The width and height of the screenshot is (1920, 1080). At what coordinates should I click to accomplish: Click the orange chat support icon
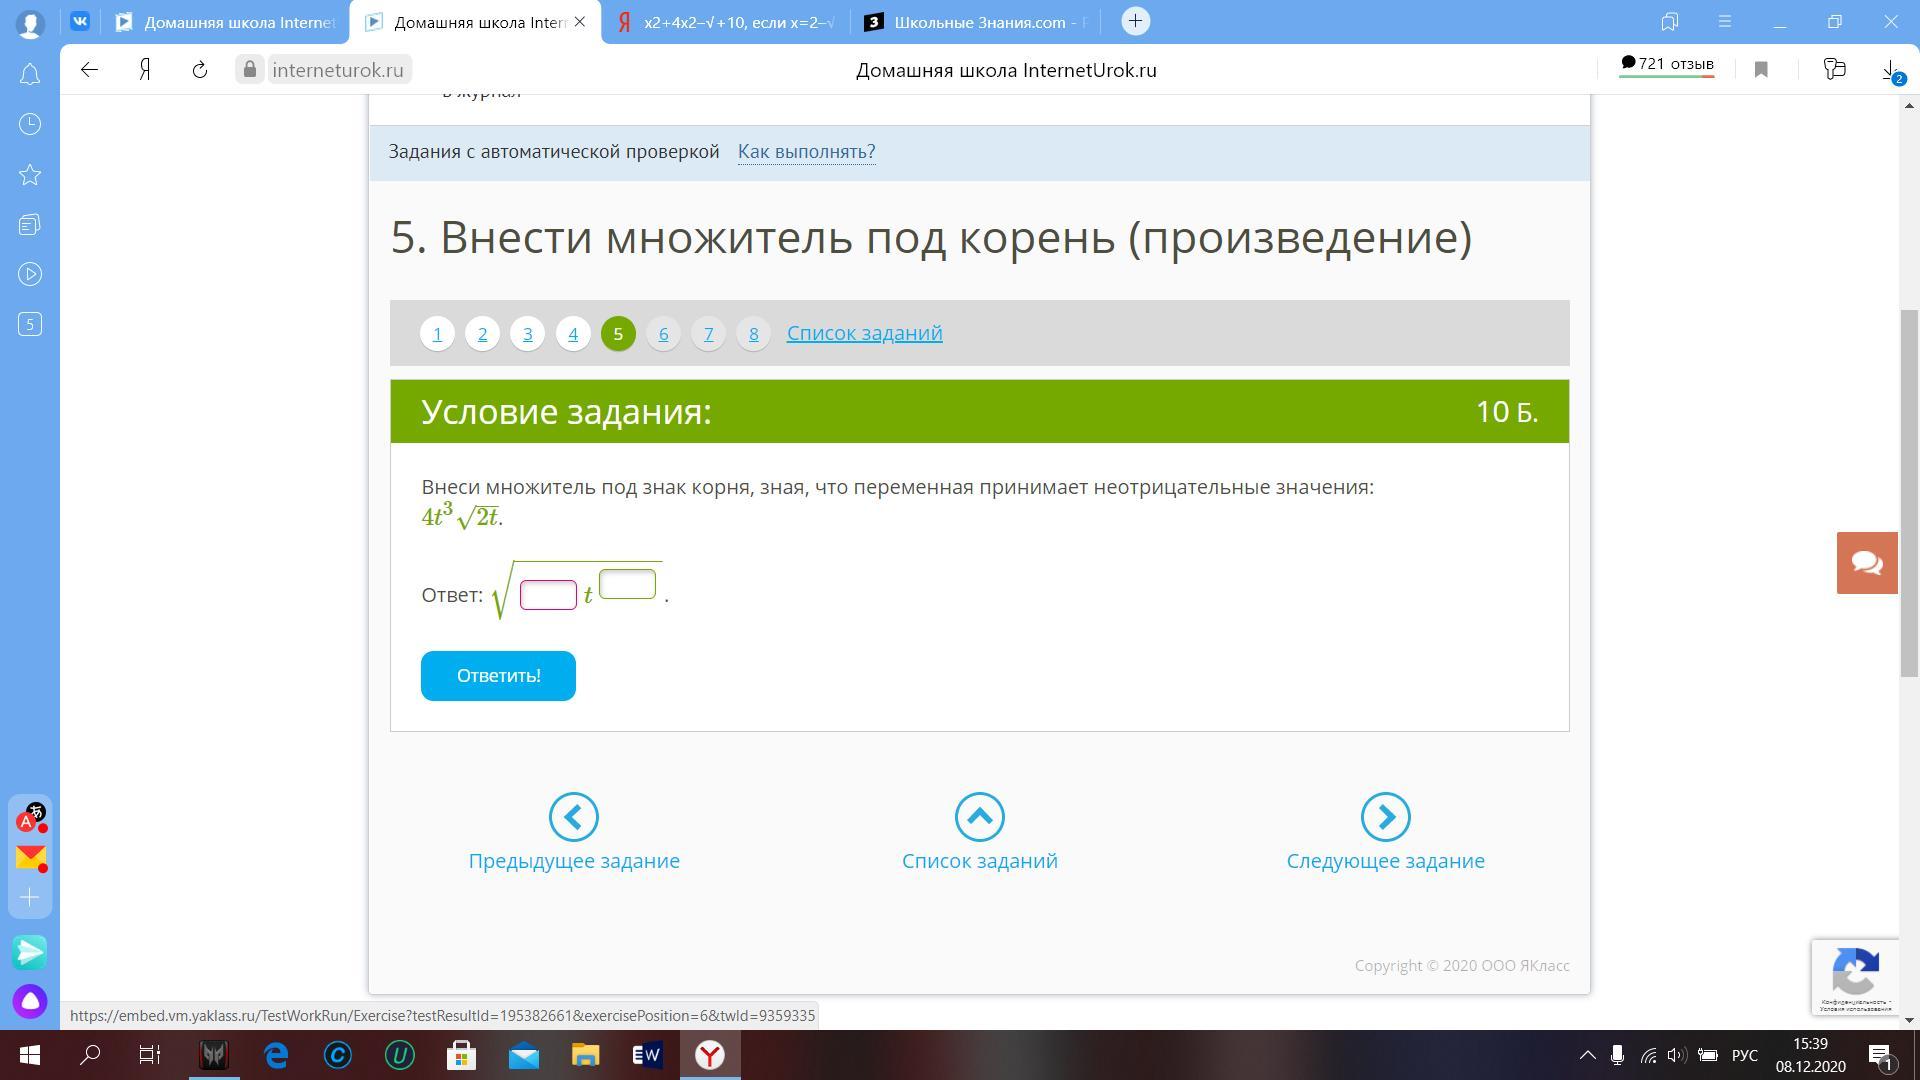click(x=1866, y=563)
